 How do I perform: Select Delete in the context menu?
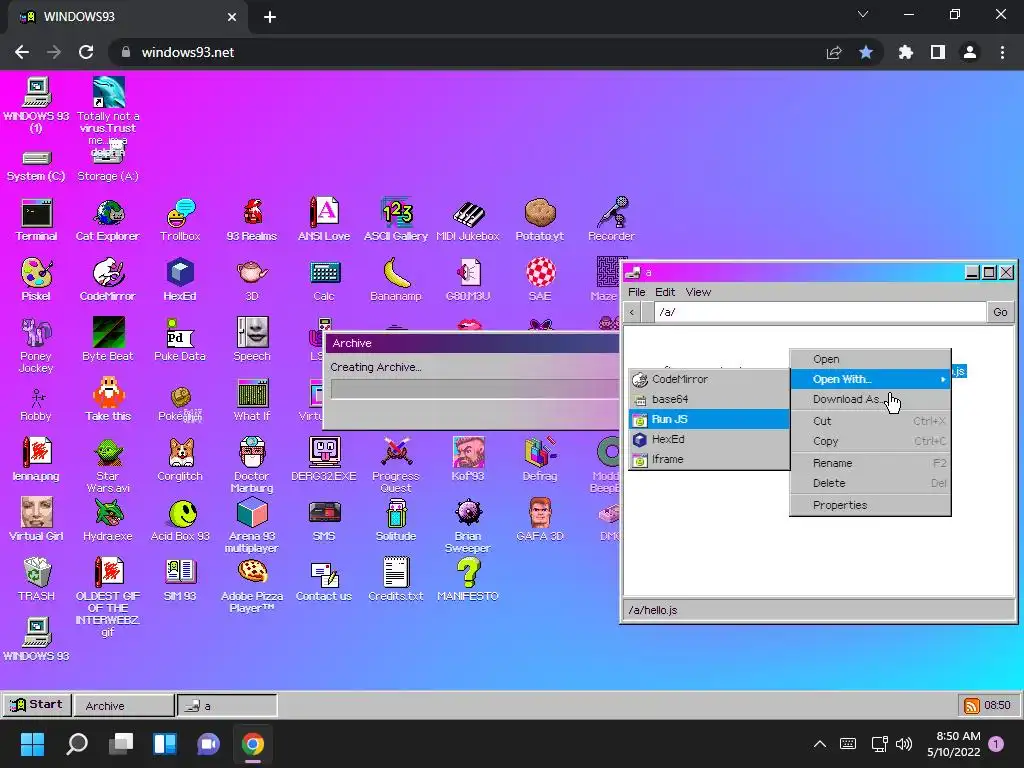point(870,483)
